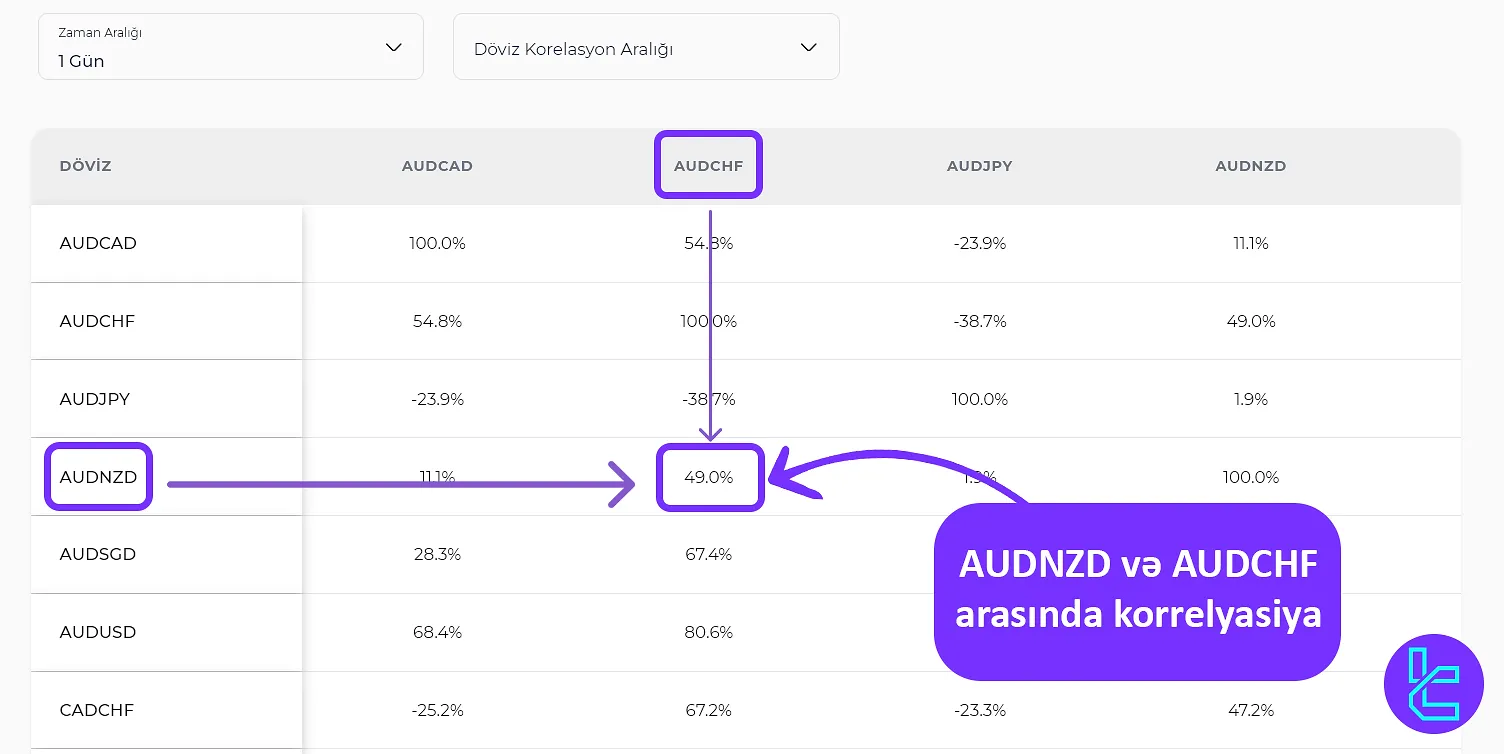1504x754 pixels.
Task: Select the AUDJPY column header
Action: click(980, 166)
